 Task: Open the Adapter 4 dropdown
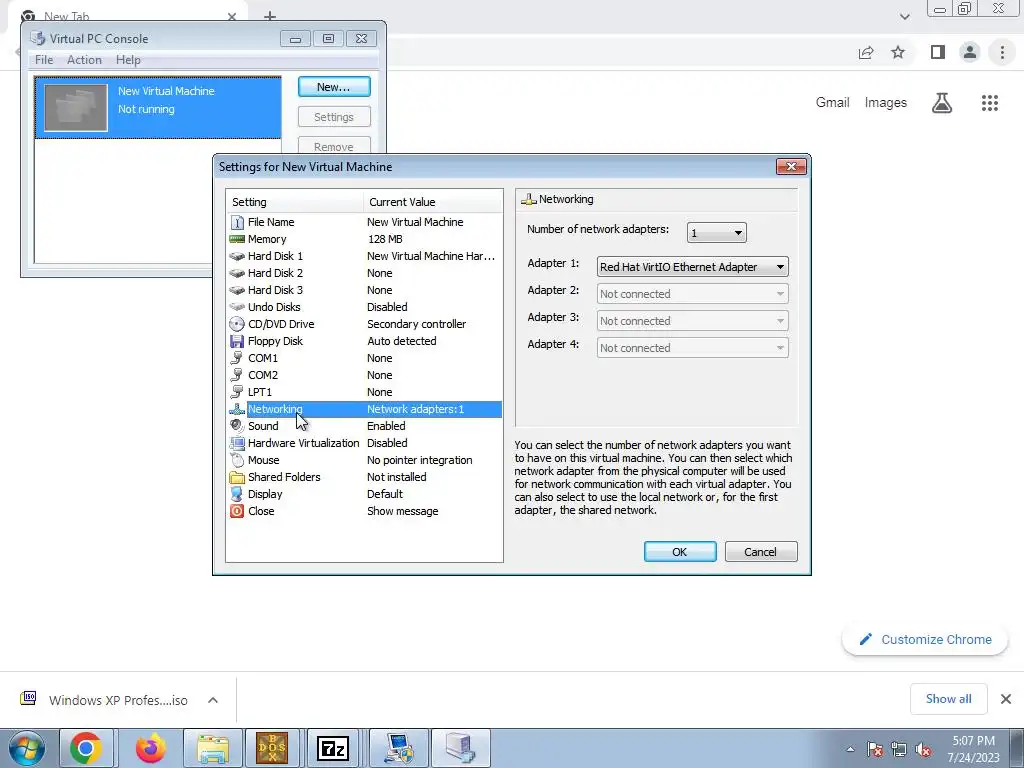click(692, 347)
